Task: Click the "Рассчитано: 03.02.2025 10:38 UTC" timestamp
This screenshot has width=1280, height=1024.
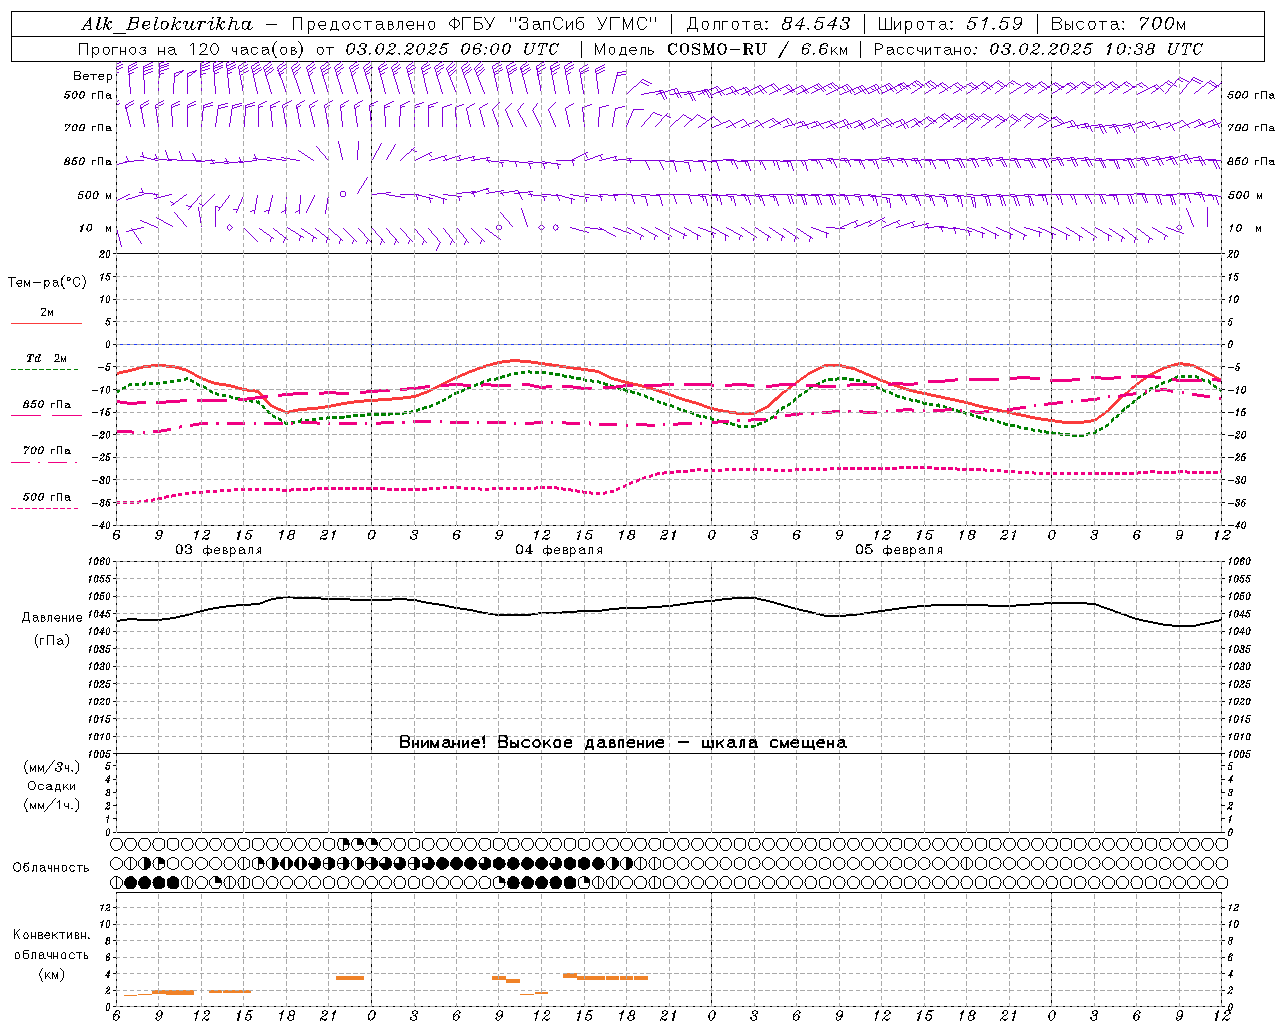Action: coord(1038,49)
